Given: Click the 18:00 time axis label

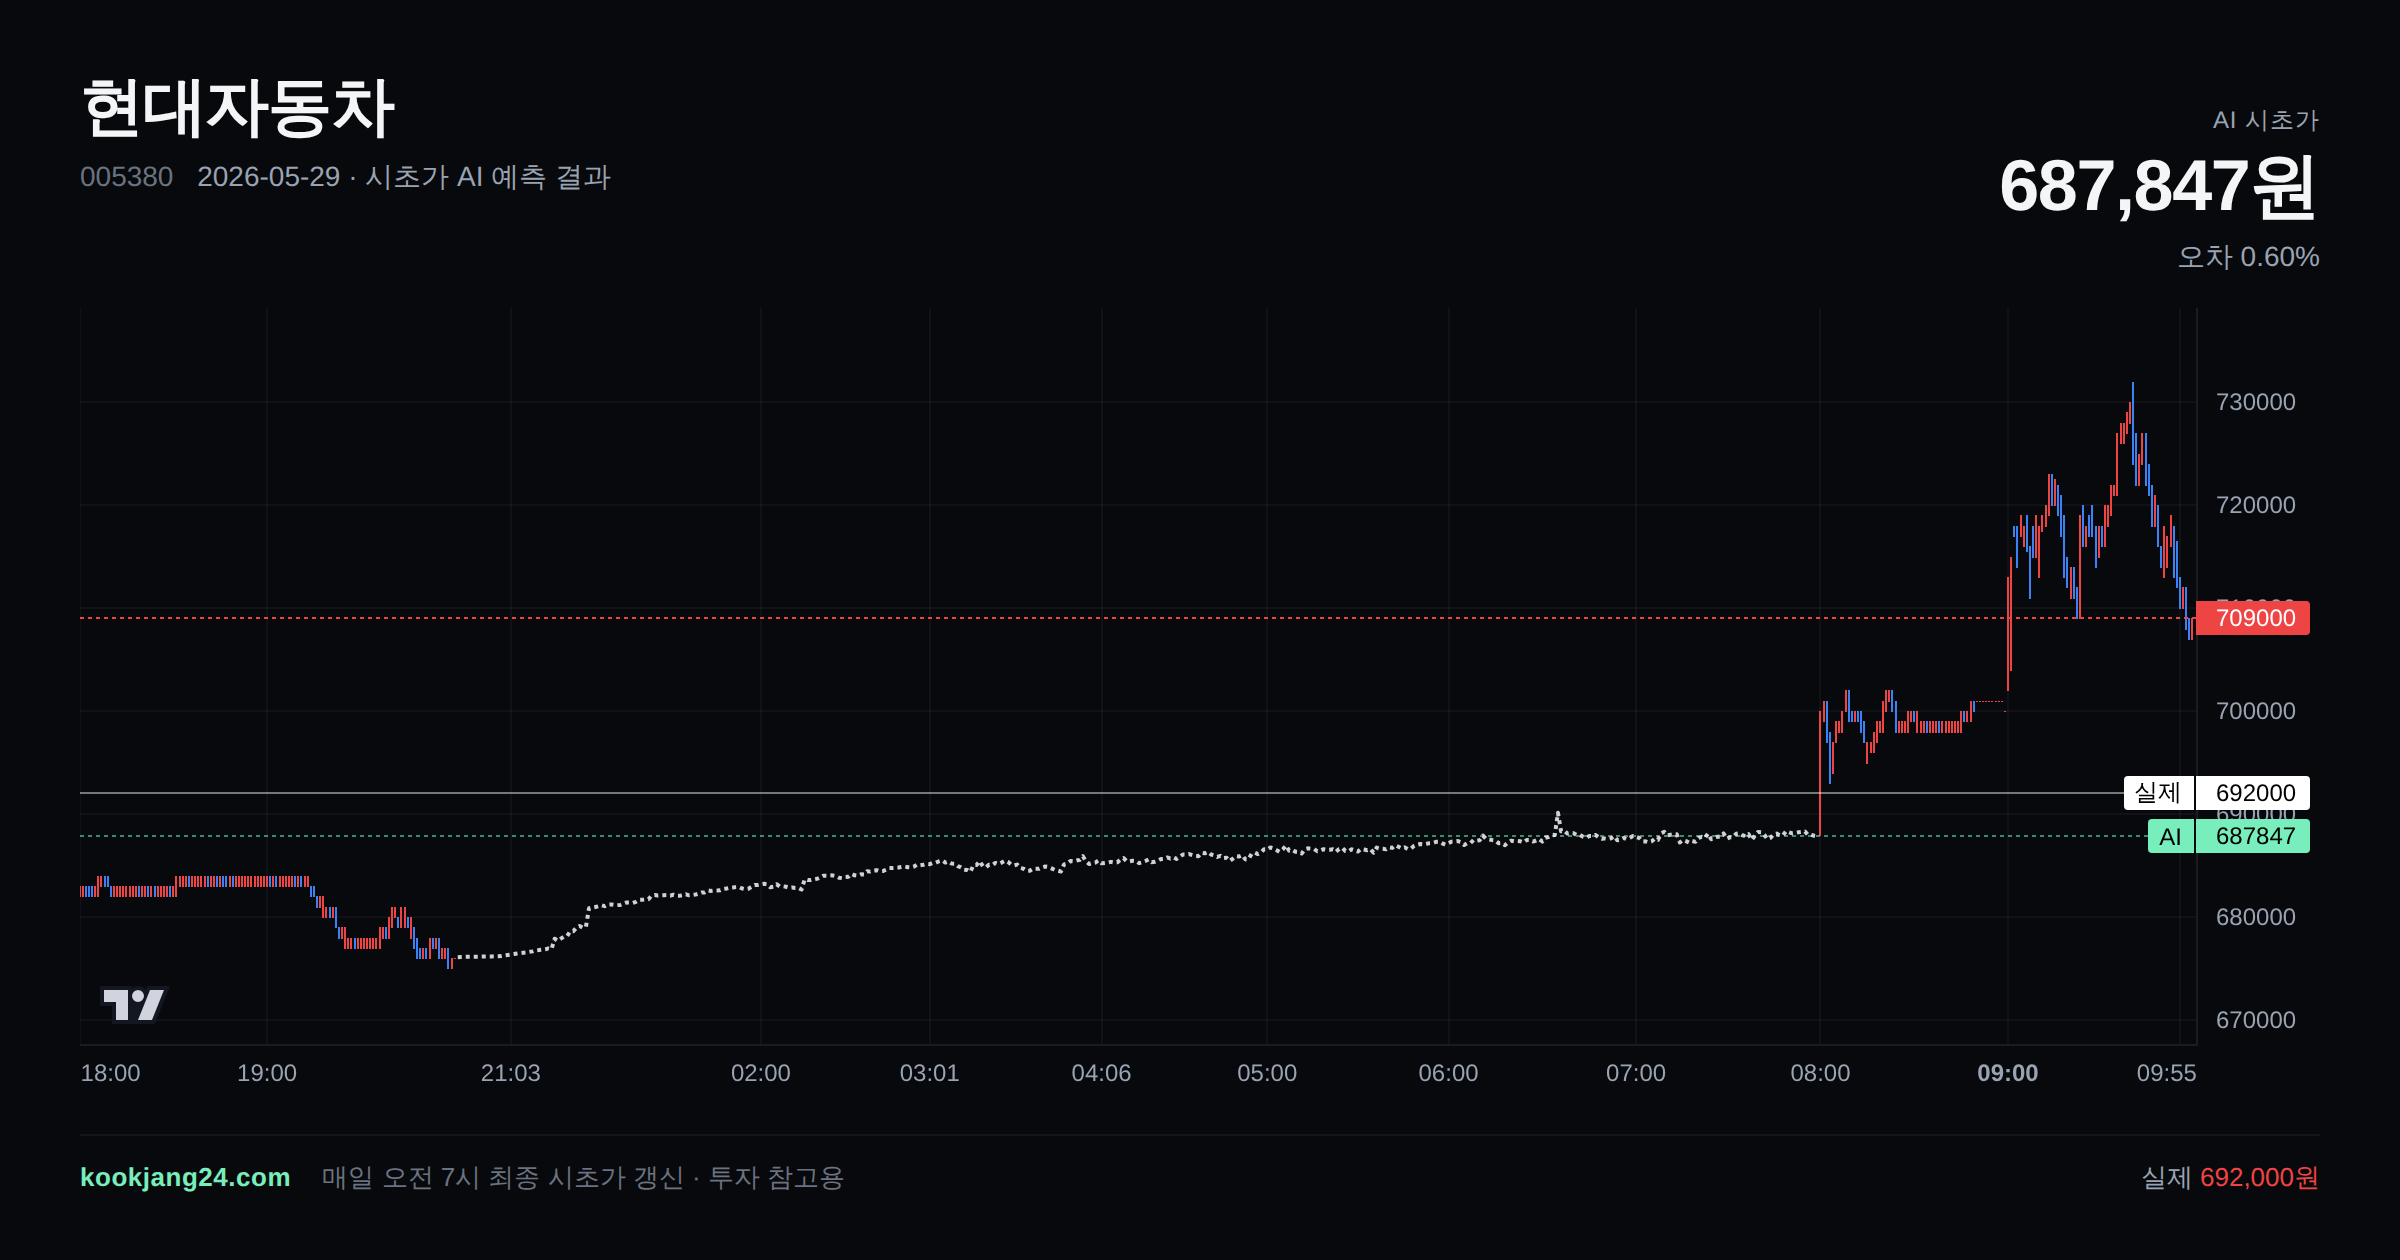Looking at the screenshot, I should (110, 1073).
